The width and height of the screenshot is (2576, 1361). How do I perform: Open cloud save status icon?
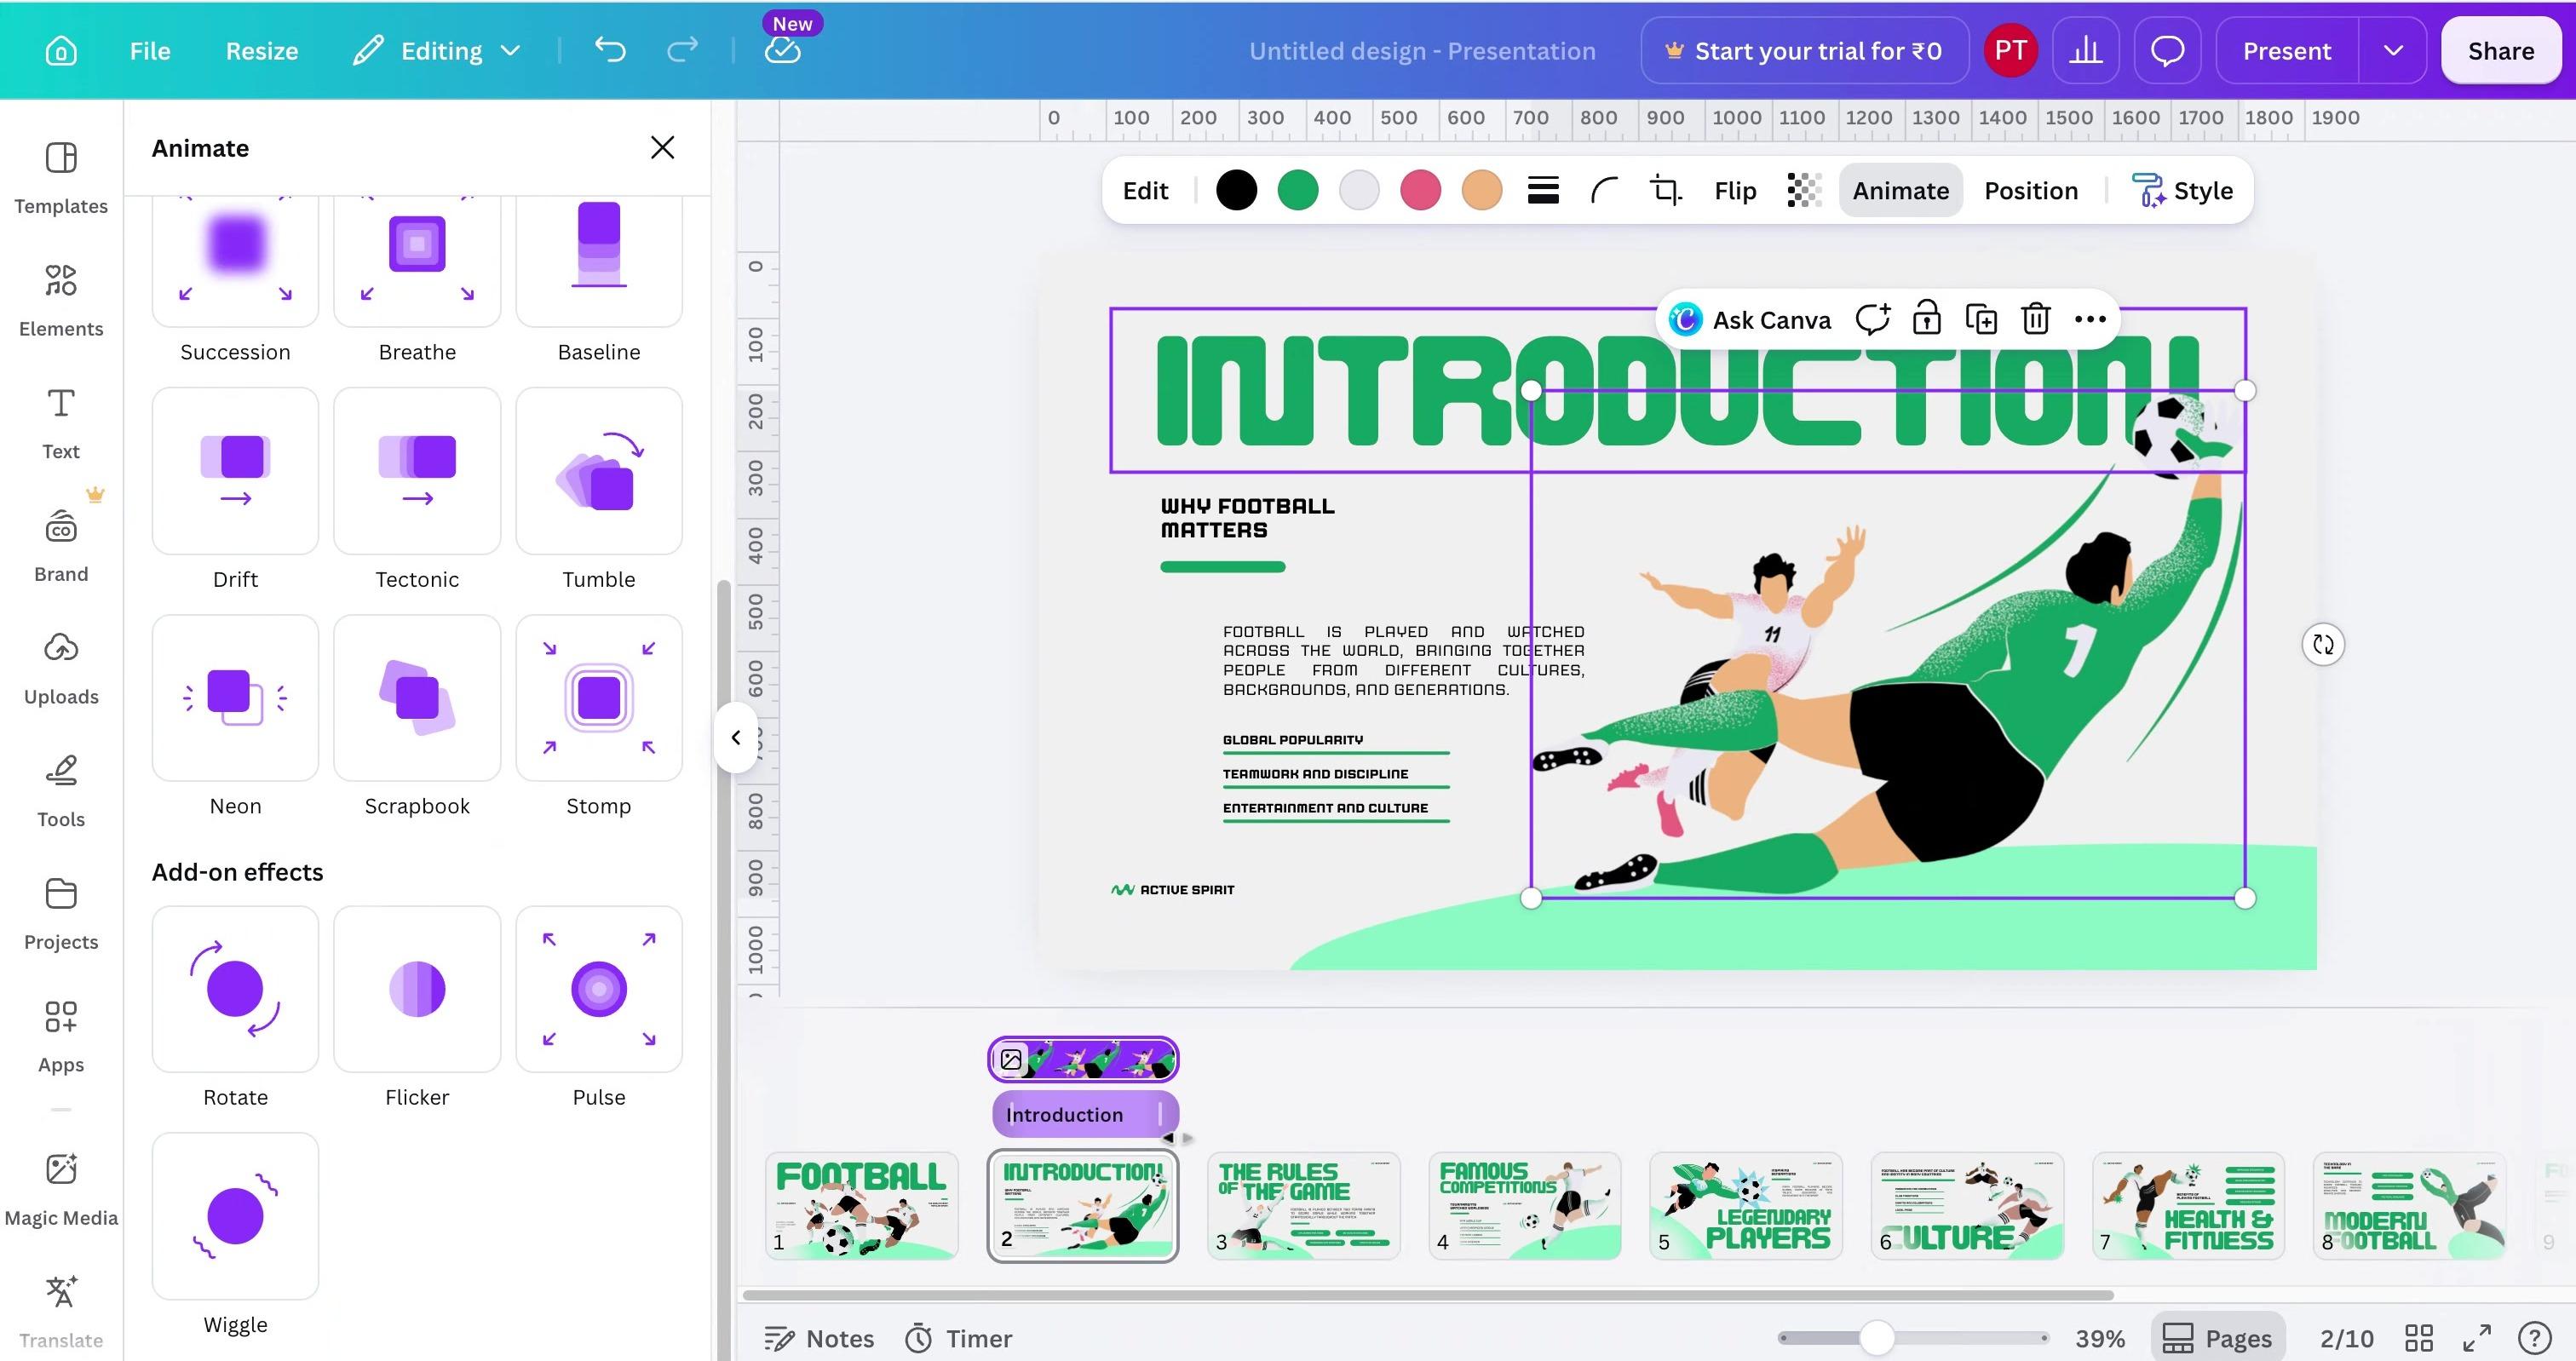point(782,51)
